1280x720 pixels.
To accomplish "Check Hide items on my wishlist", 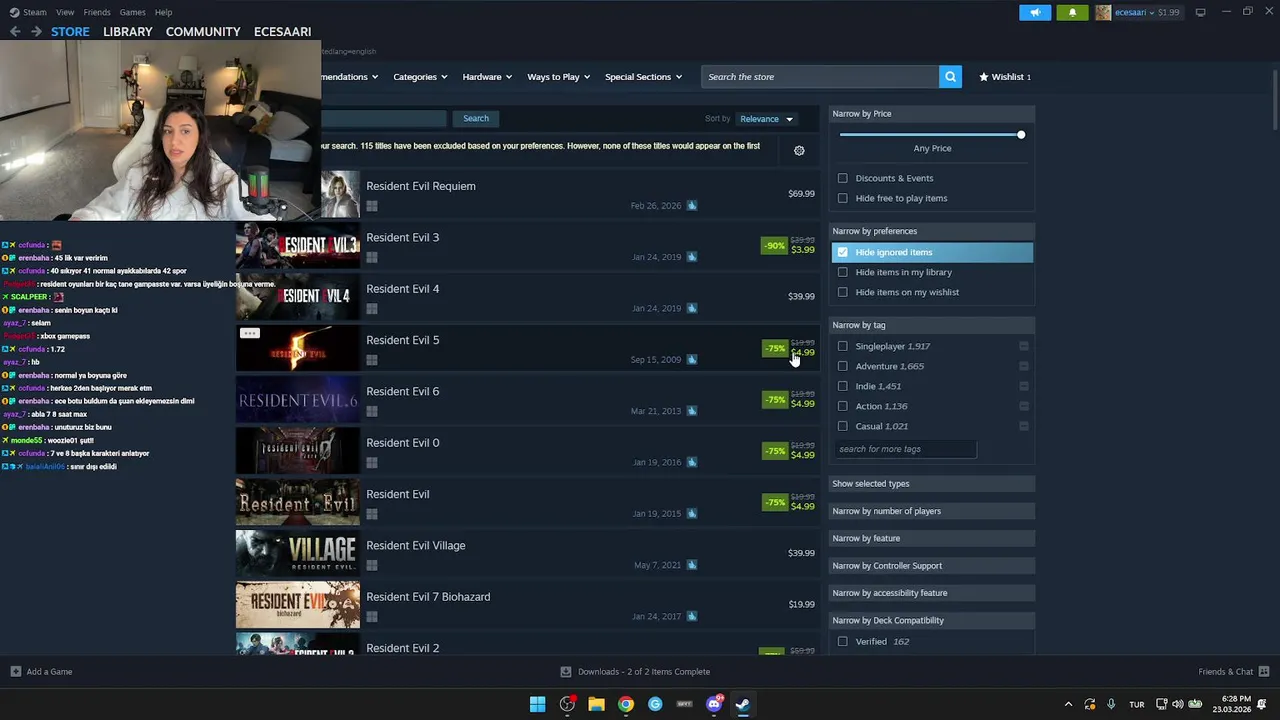I will pyautogui.click(x=843, y=292).
